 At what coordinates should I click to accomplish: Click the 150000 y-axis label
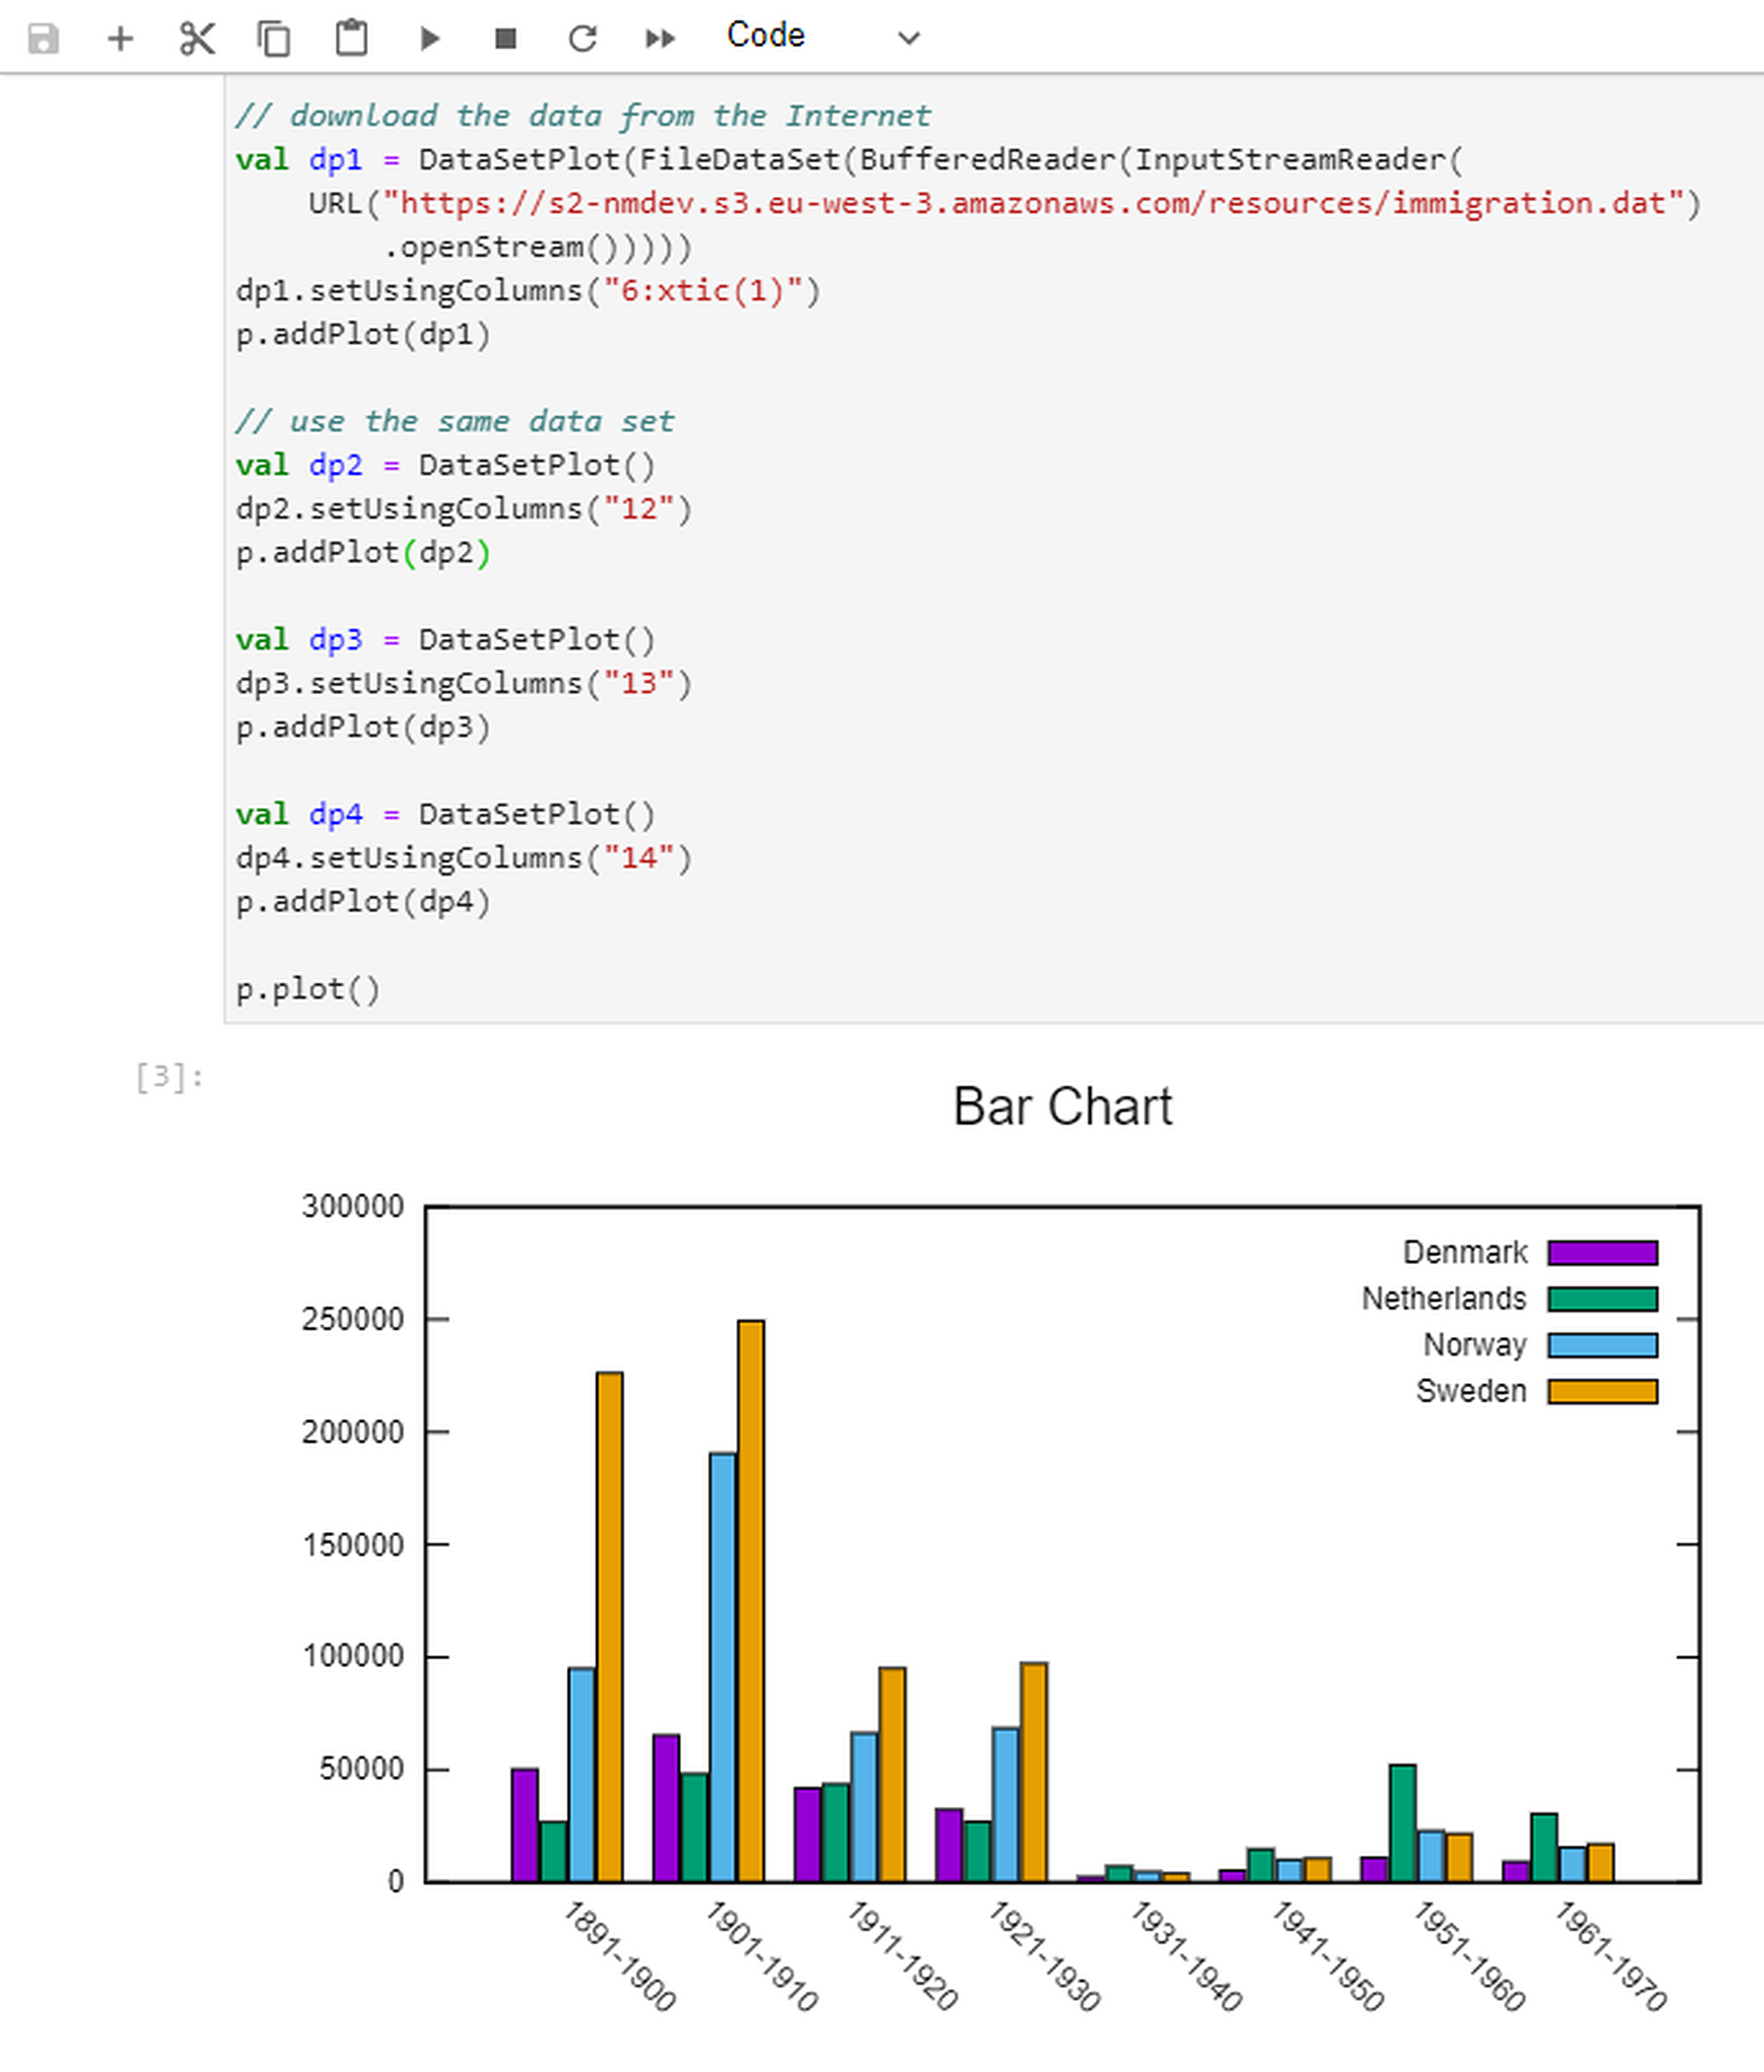[x=353, y=1546]
